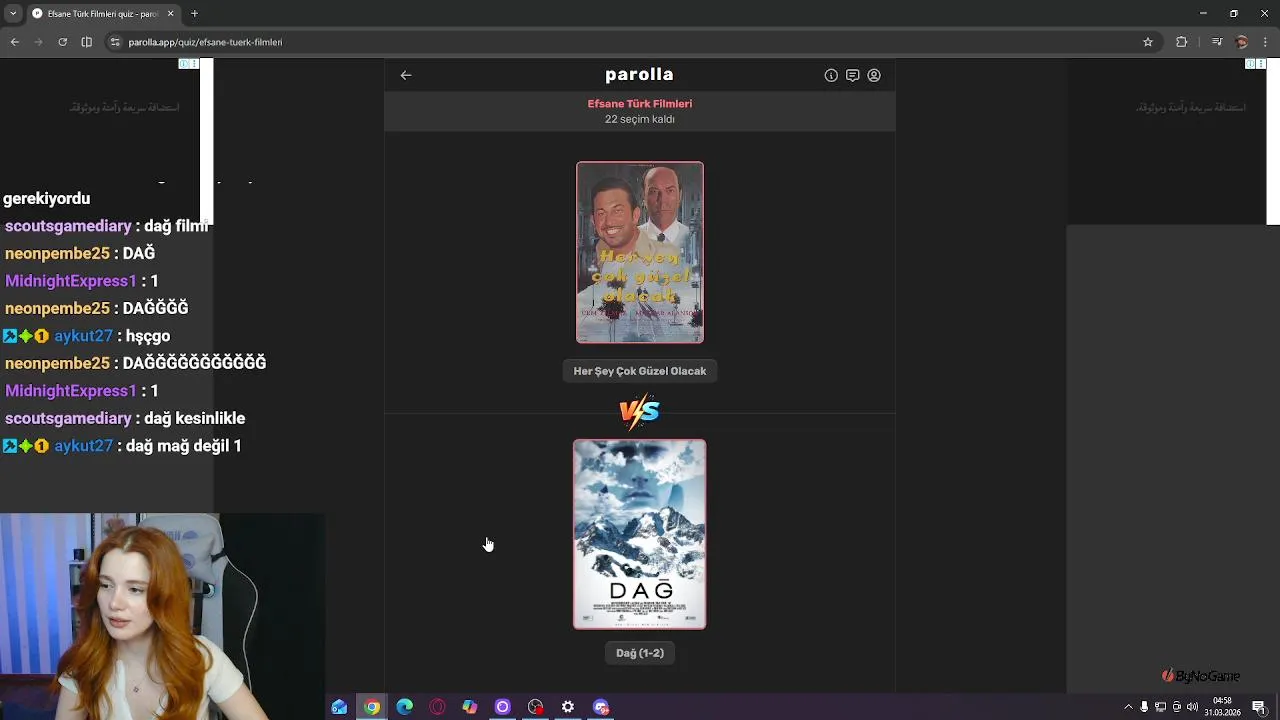1280x720 pixels.
Task: Click the Efsane Türk Filmleri quiz title
Action: pos(640,104)
